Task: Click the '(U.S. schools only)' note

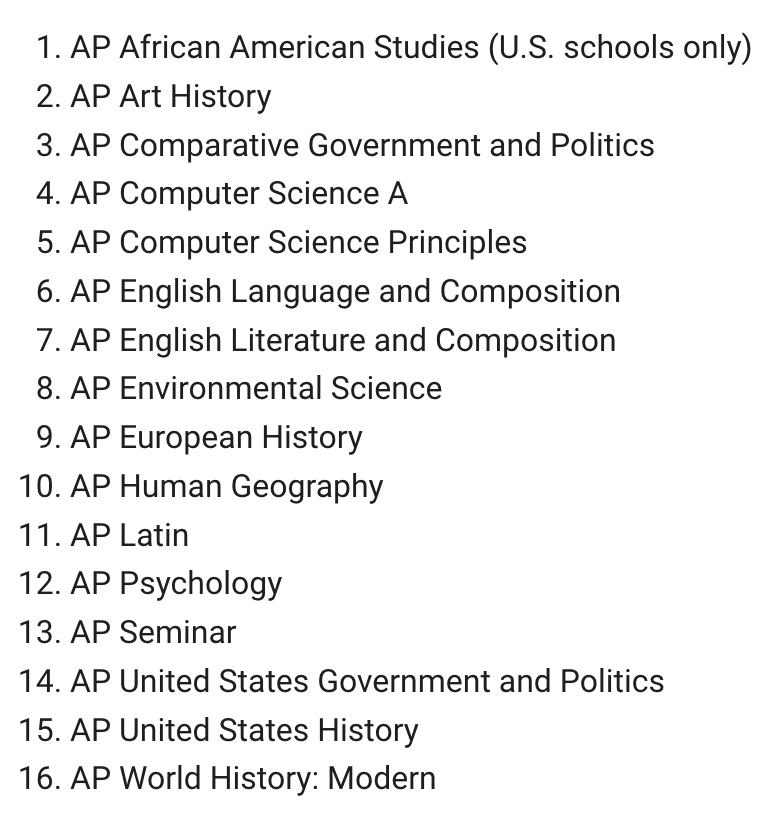Action: pyautogui.click(x=620, y=48)
